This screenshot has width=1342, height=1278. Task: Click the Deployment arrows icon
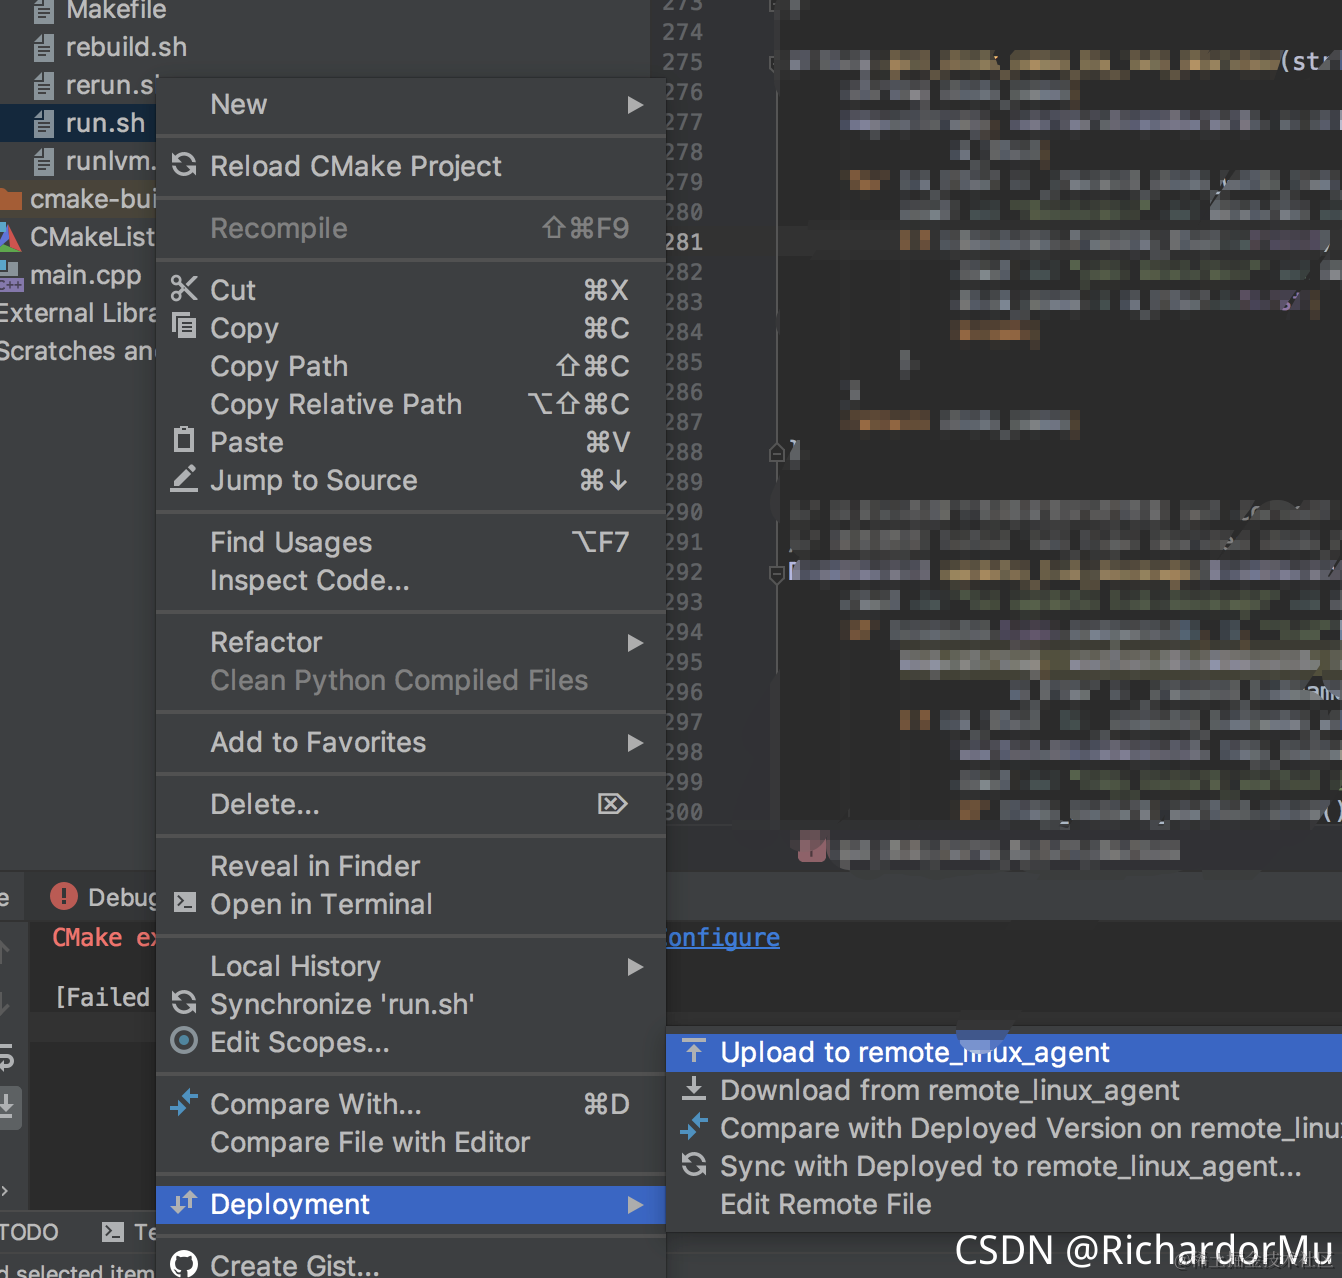tap(184, 1203)
